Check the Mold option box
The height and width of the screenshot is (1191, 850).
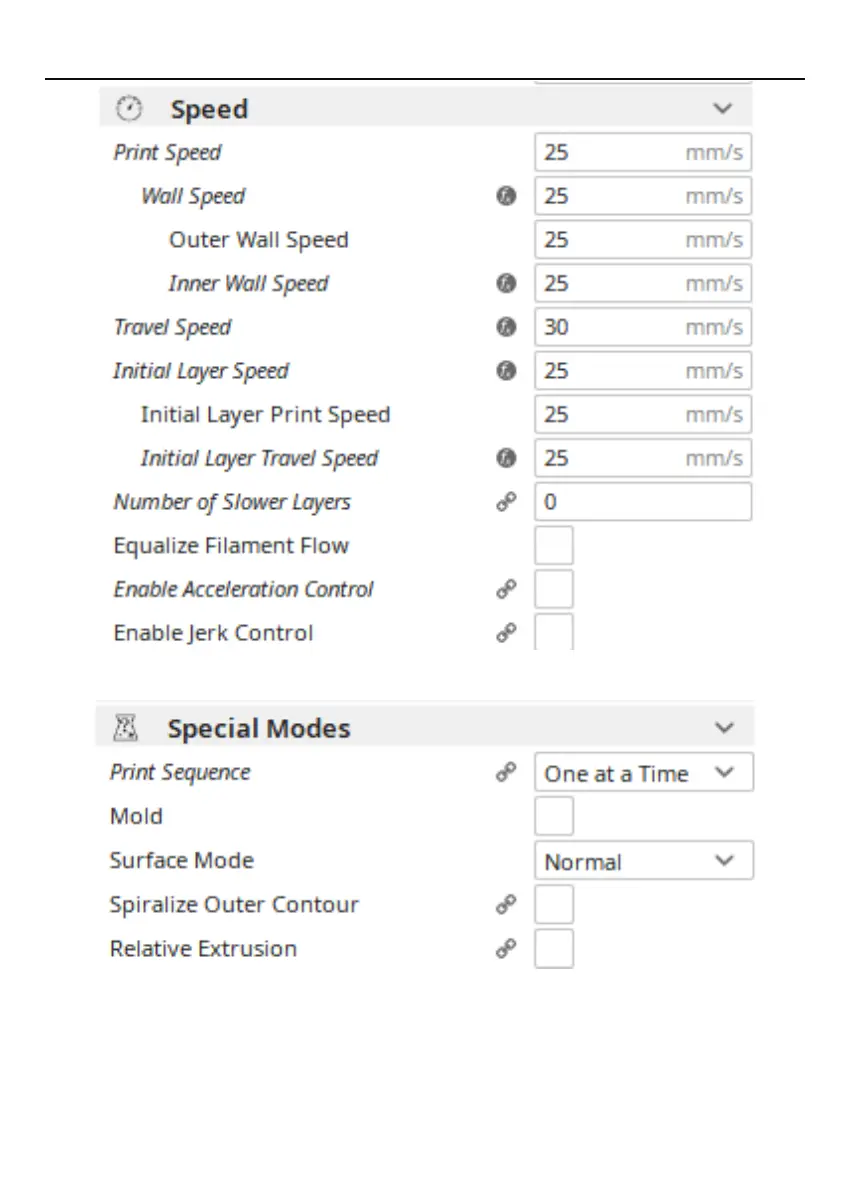[554, 817]
